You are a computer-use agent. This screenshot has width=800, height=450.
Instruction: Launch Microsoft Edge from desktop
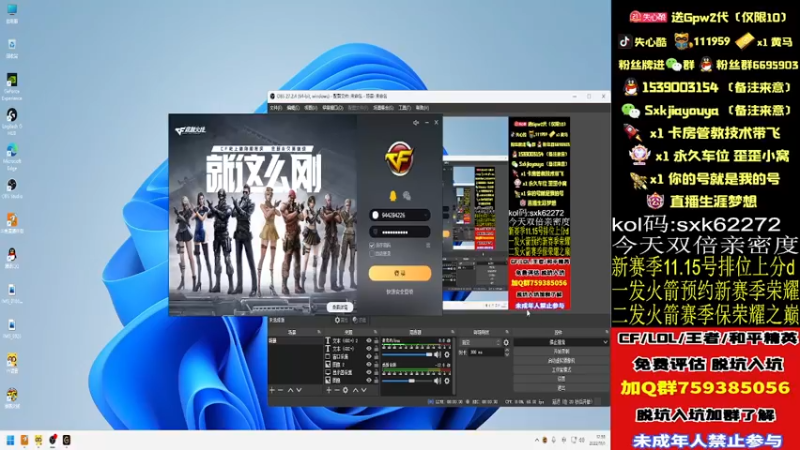[x=12, y=157]
